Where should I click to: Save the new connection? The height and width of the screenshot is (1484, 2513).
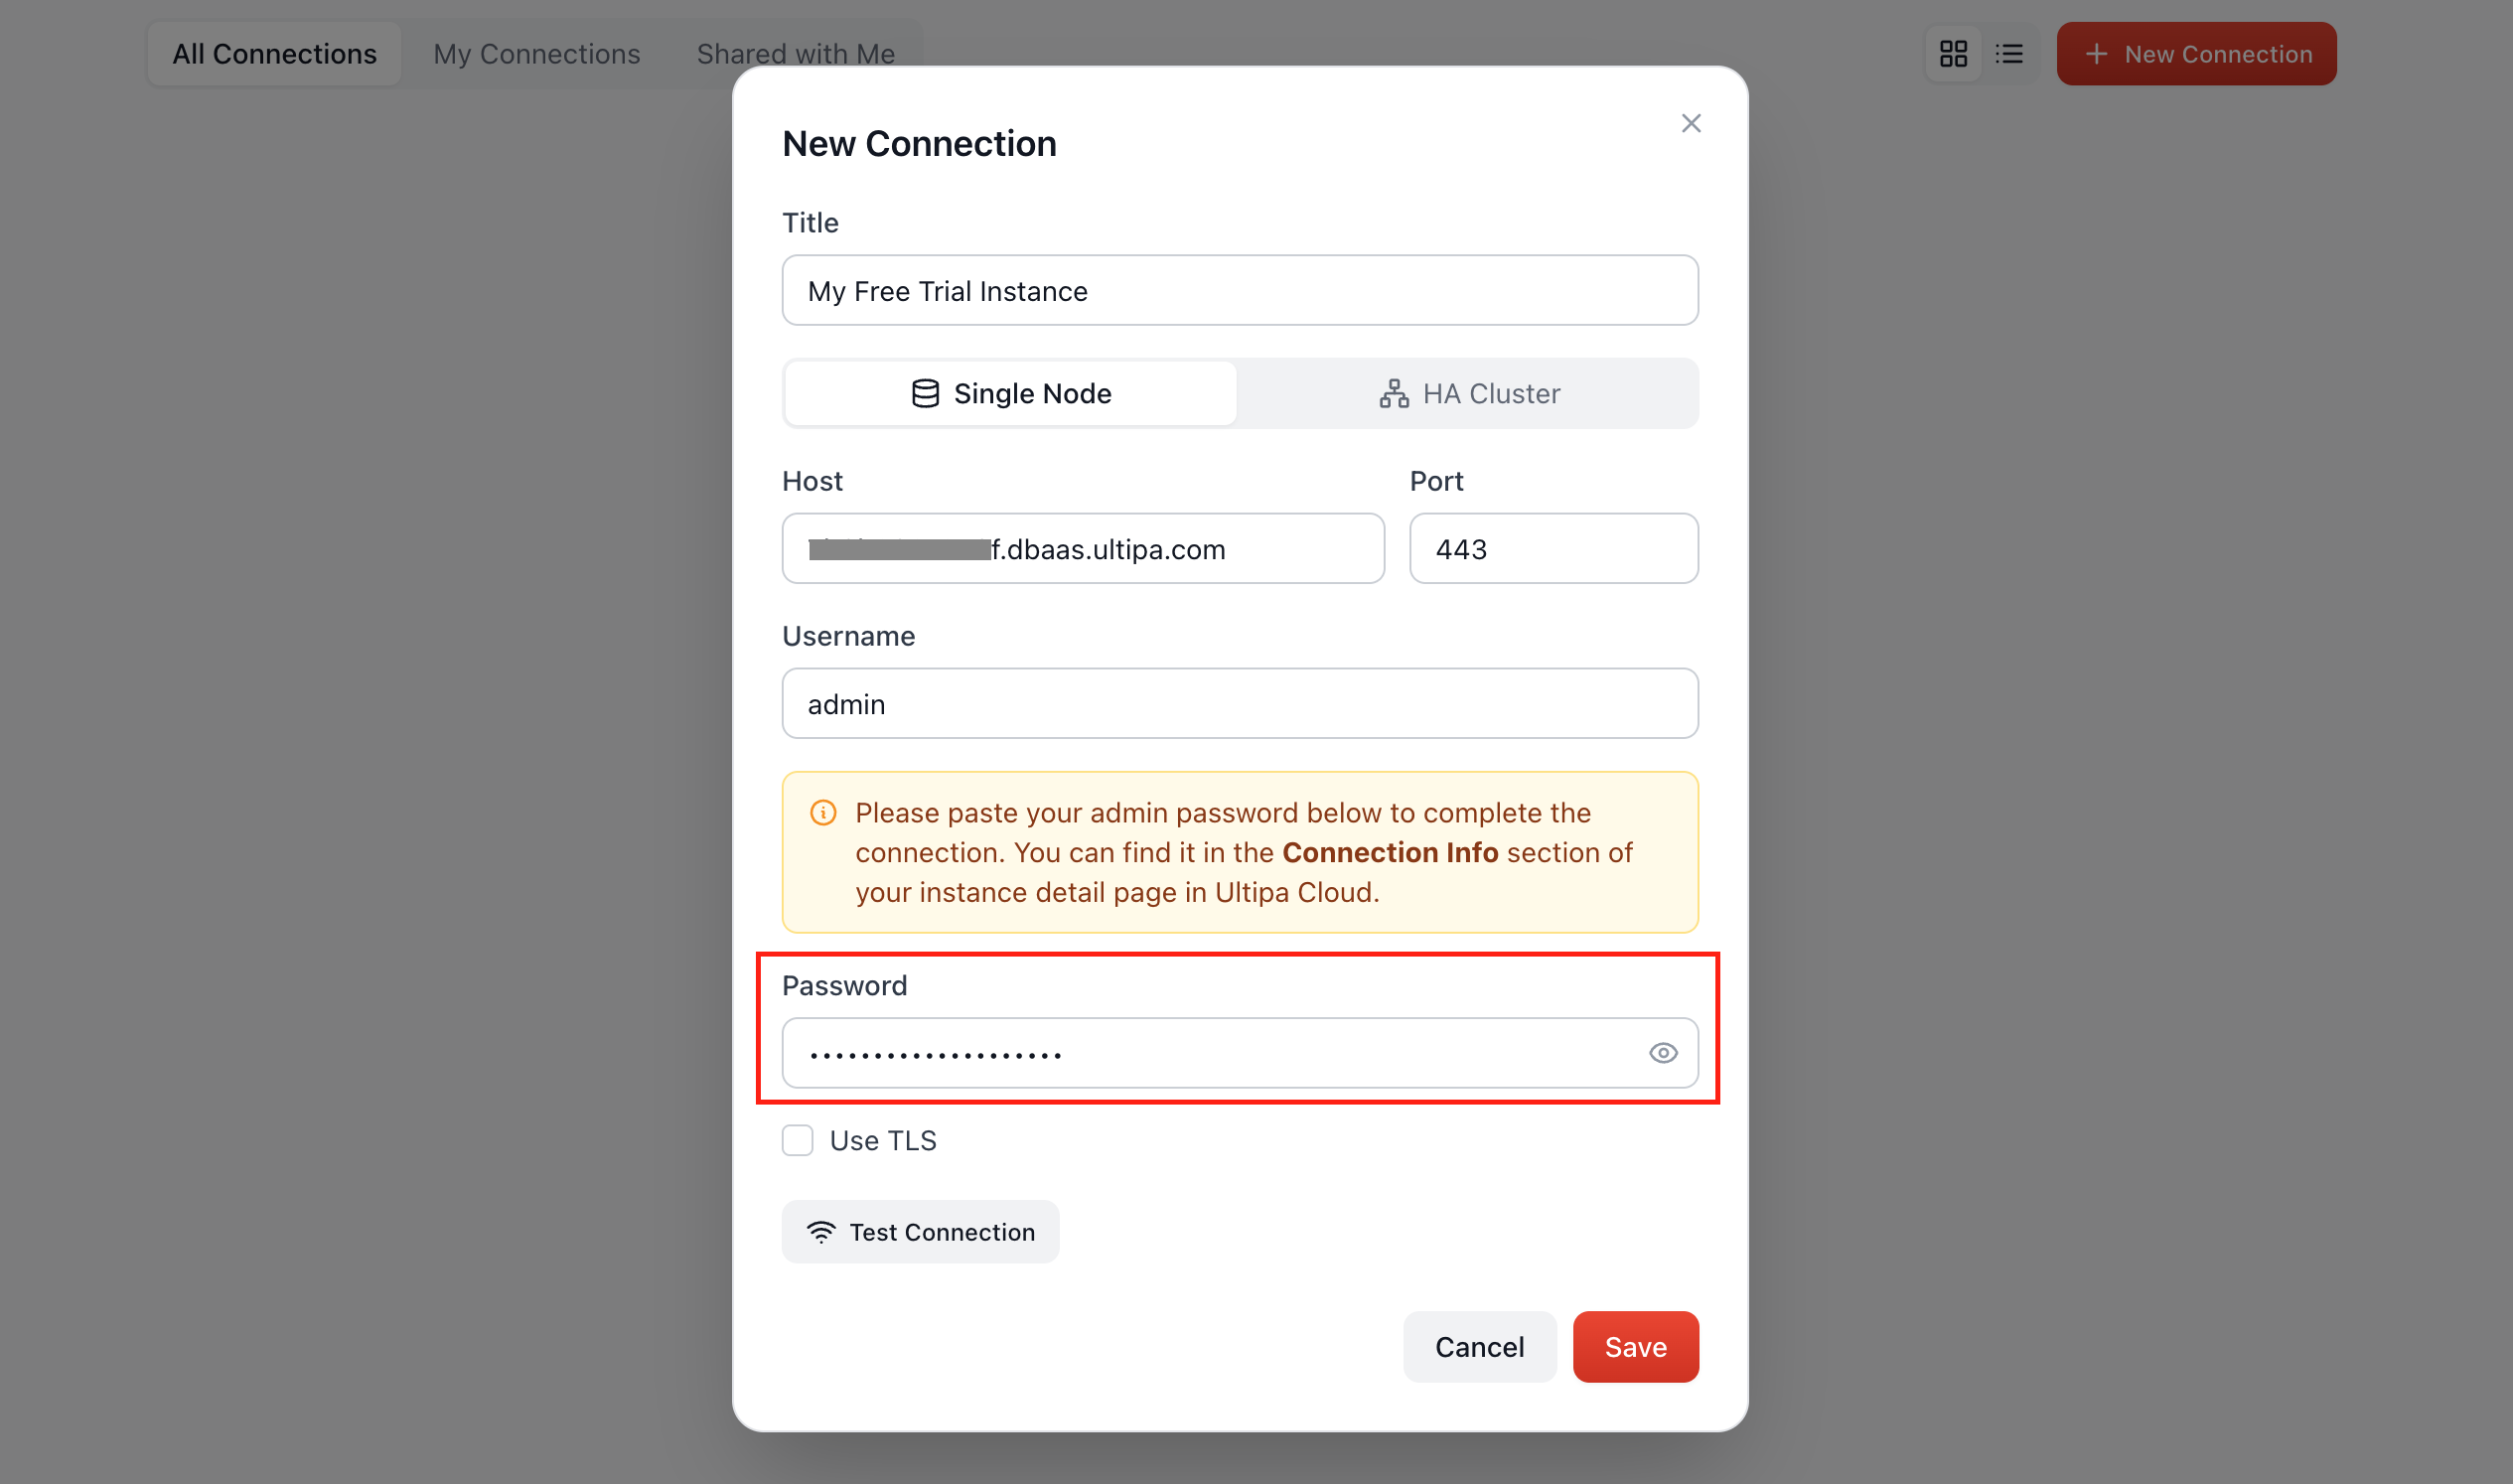(x=1635, y=1347)
